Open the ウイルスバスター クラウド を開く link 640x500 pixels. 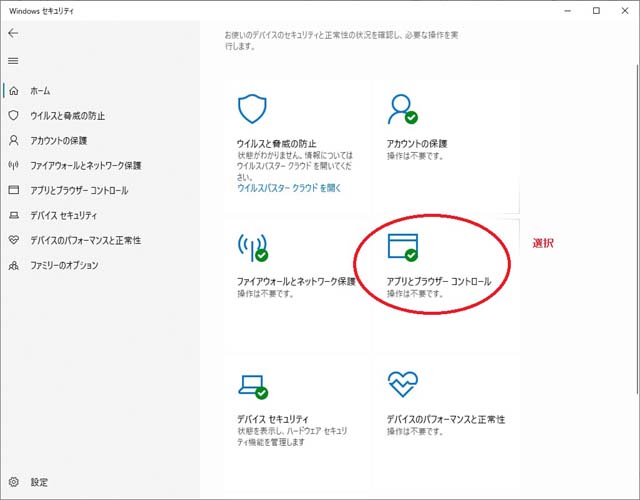[x=289, y=188]
